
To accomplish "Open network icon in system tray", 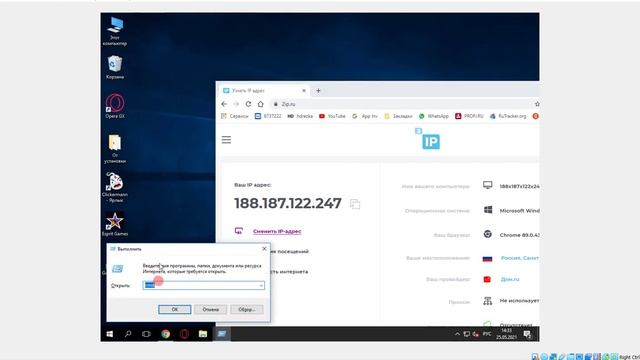I will coord(467,334).
